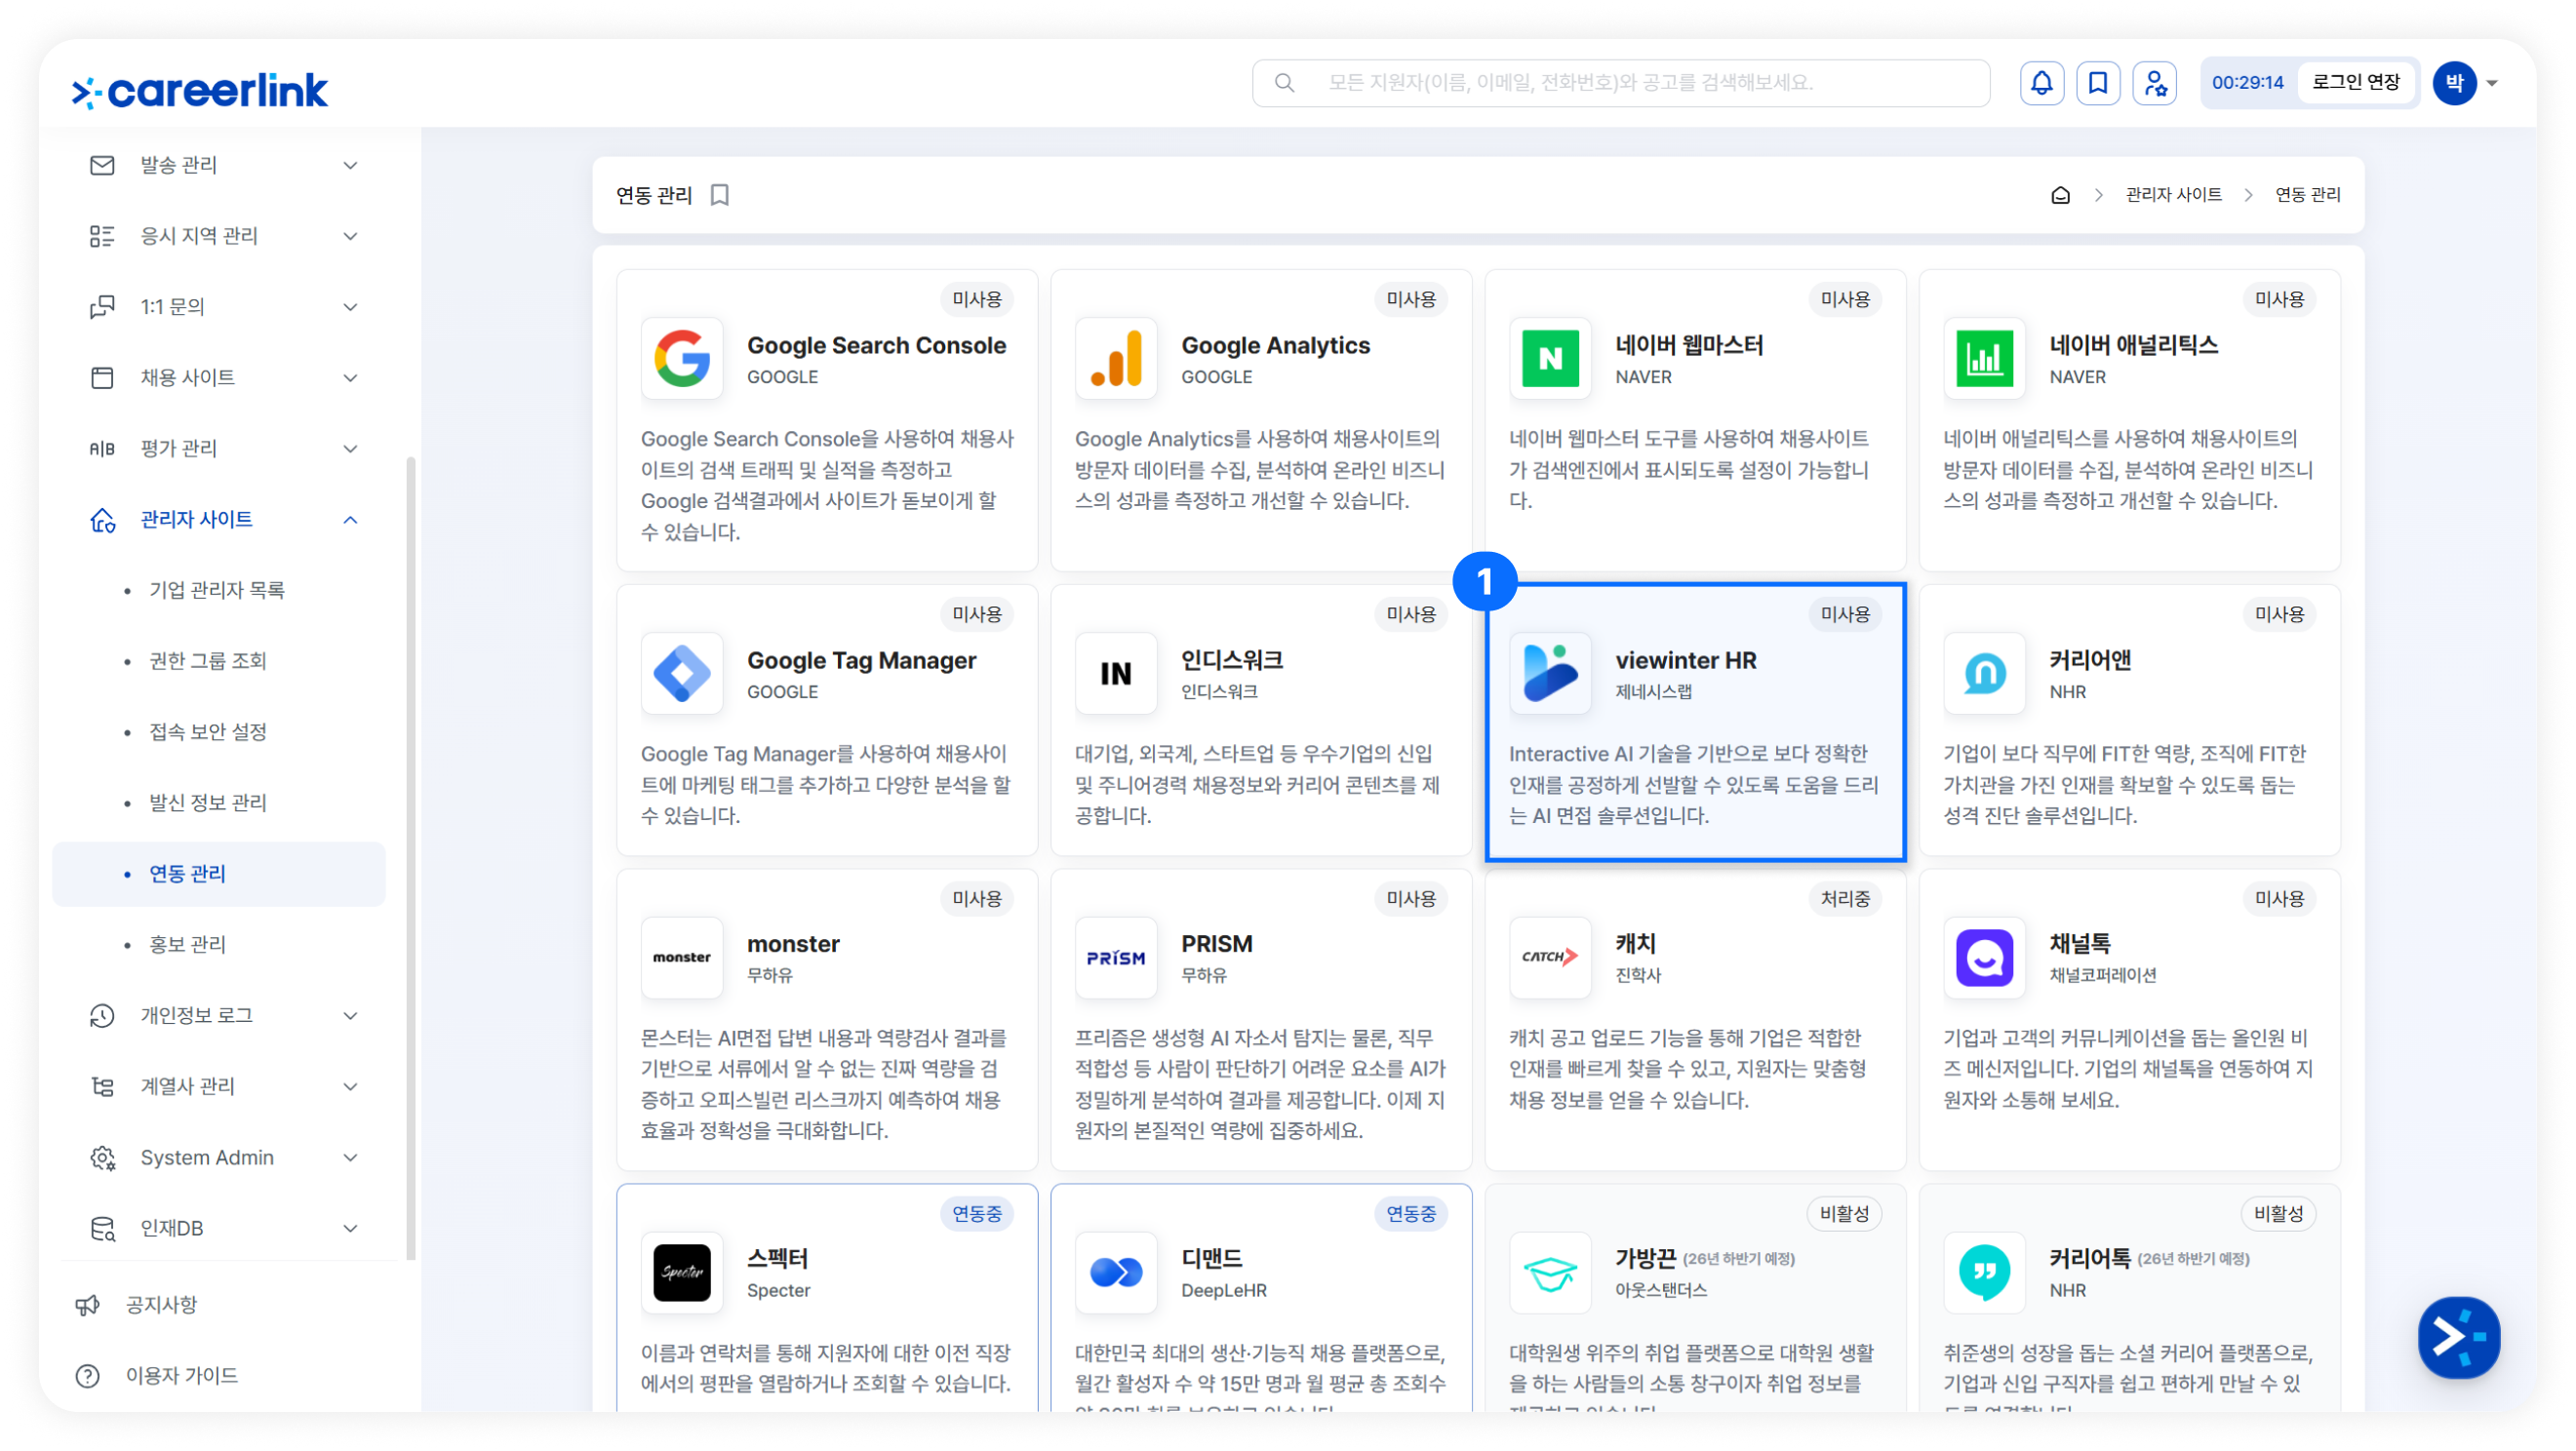Click the Google Search Console logo
Viewport: 2576px width, 1451px height.
[682, 358]
